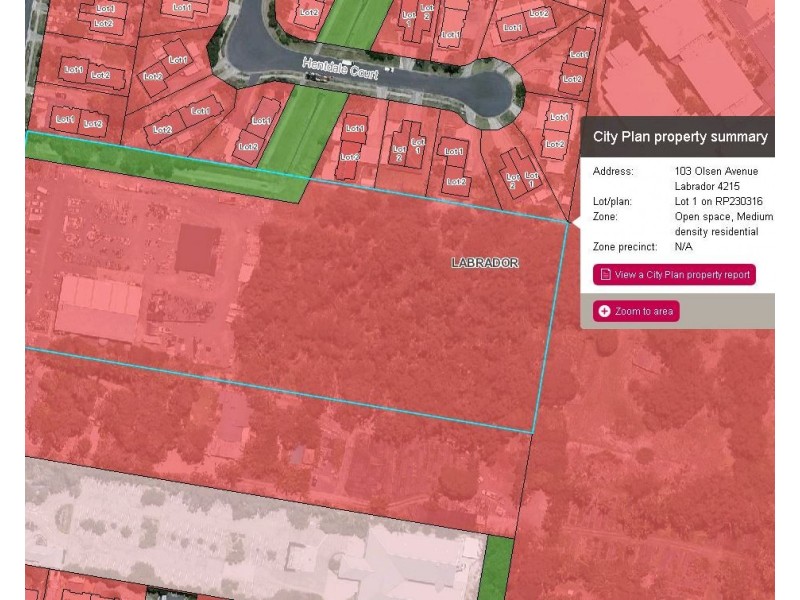Image resolution: width=800 pixels, height=600 pixels.
Task: Click the document icon on the property report button
Action: [606, 274]
